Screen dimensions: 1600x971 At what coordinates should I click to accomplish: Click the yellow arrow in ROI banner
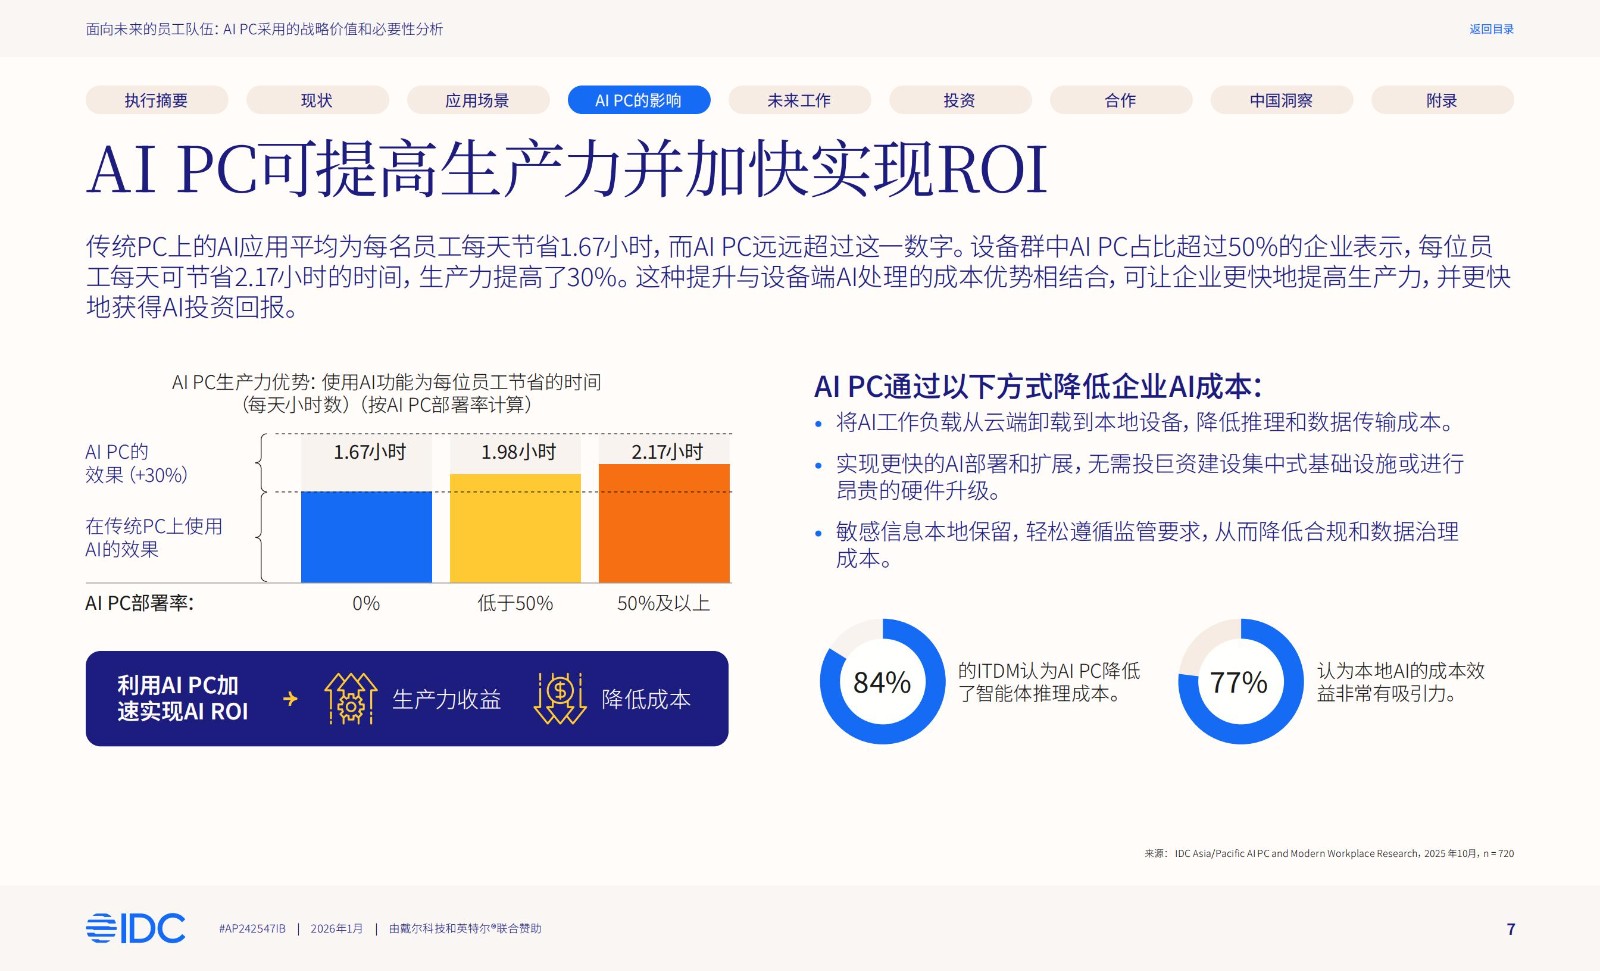[x=290, y=699]
